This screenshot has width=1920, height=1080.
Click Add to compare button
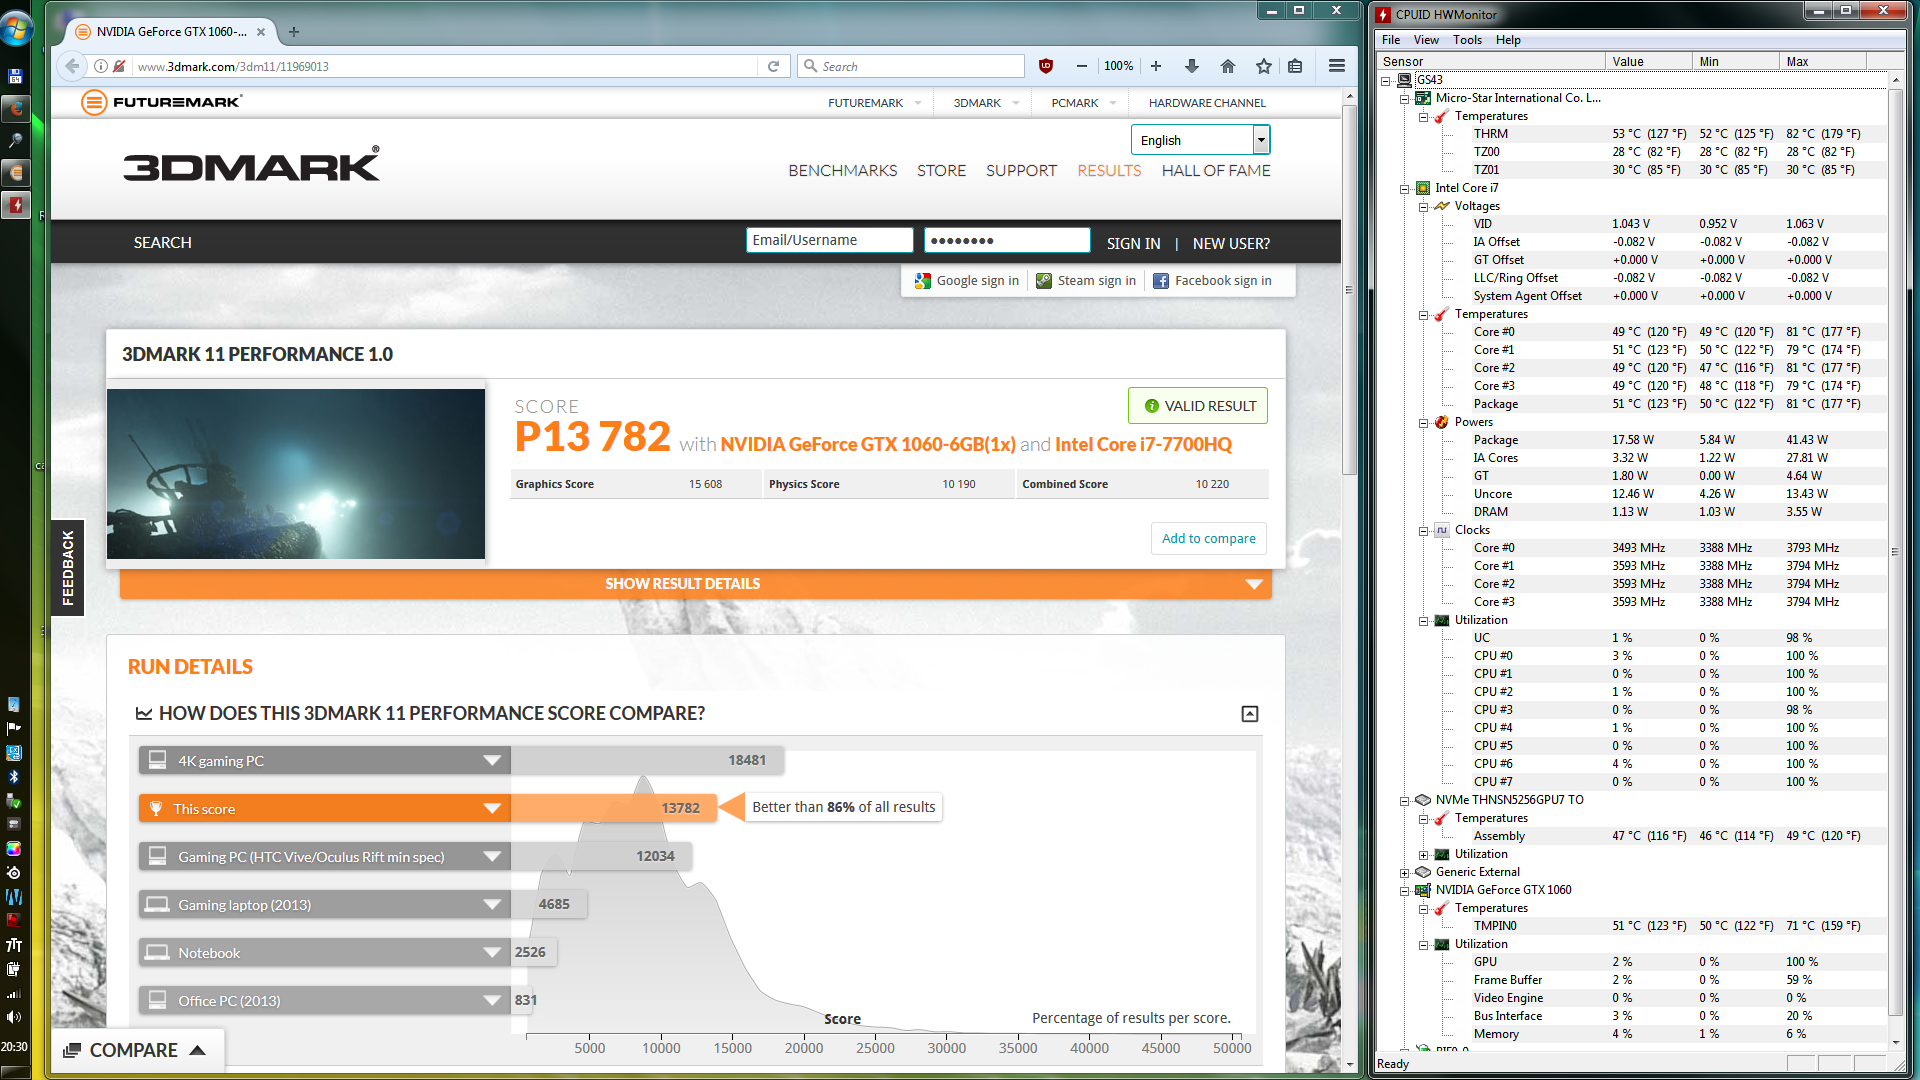coord(1208,539)
